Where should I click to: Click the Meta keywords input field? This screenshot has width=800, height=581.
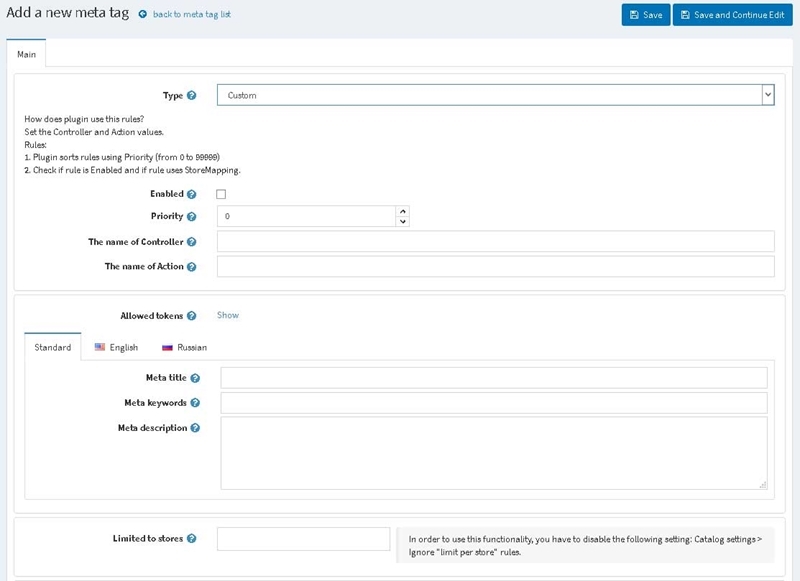(x=494, y=403)
